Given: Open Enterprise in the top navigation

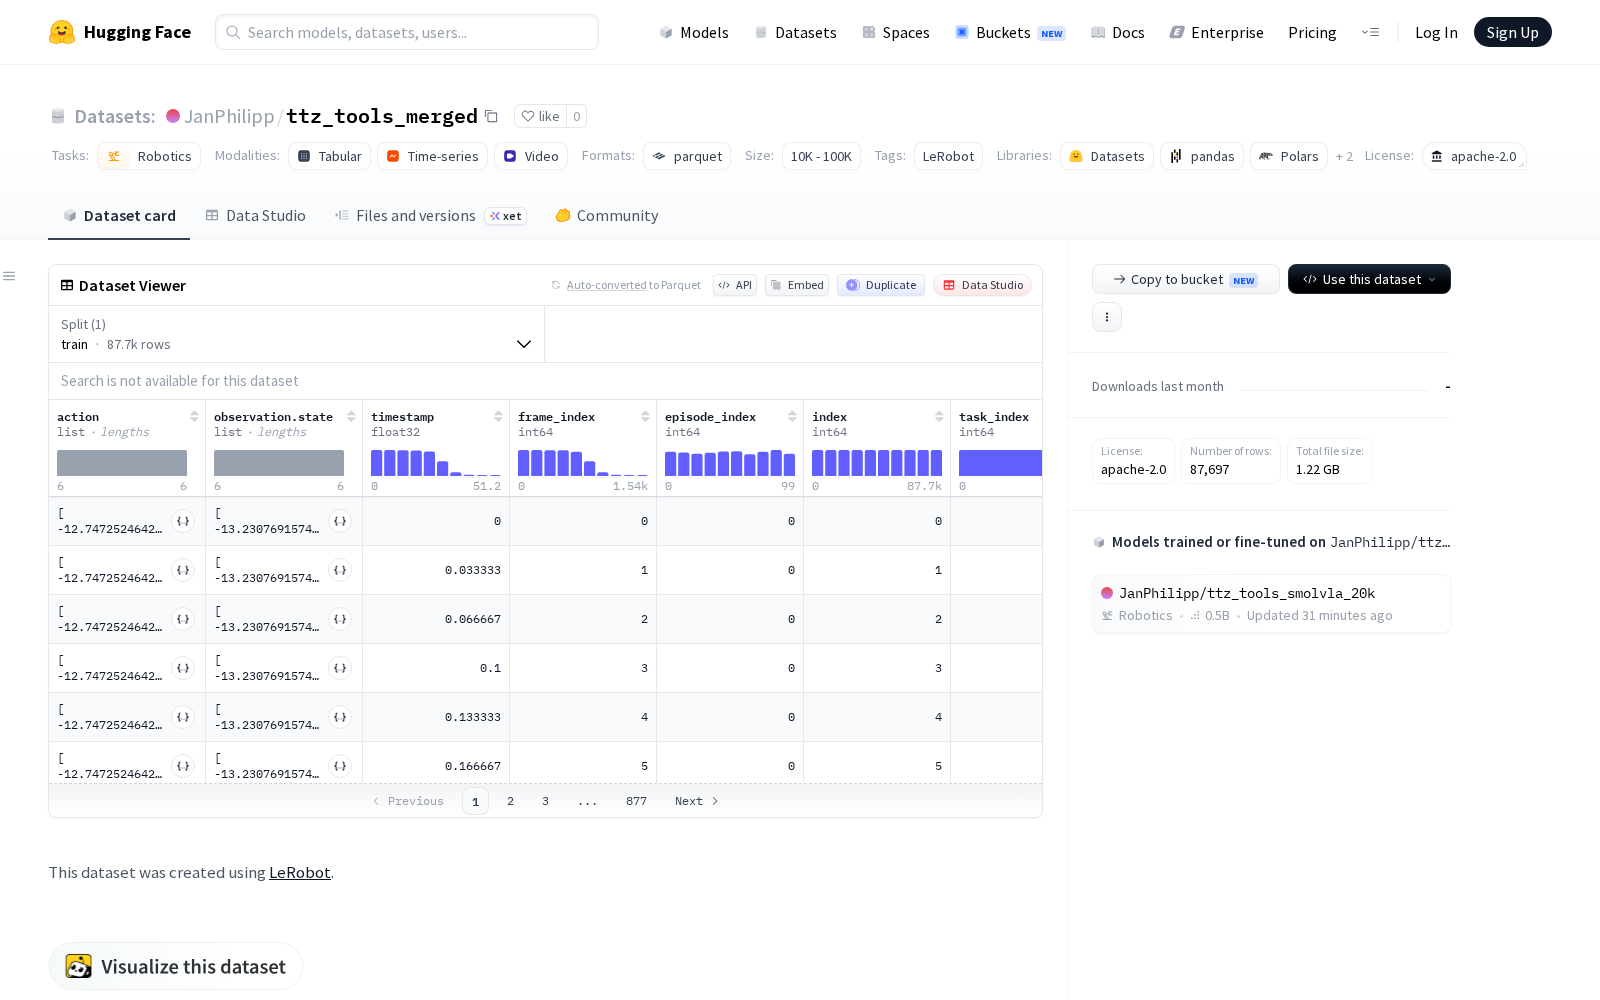Looking at the screenshot, I should click(1217, 32).
